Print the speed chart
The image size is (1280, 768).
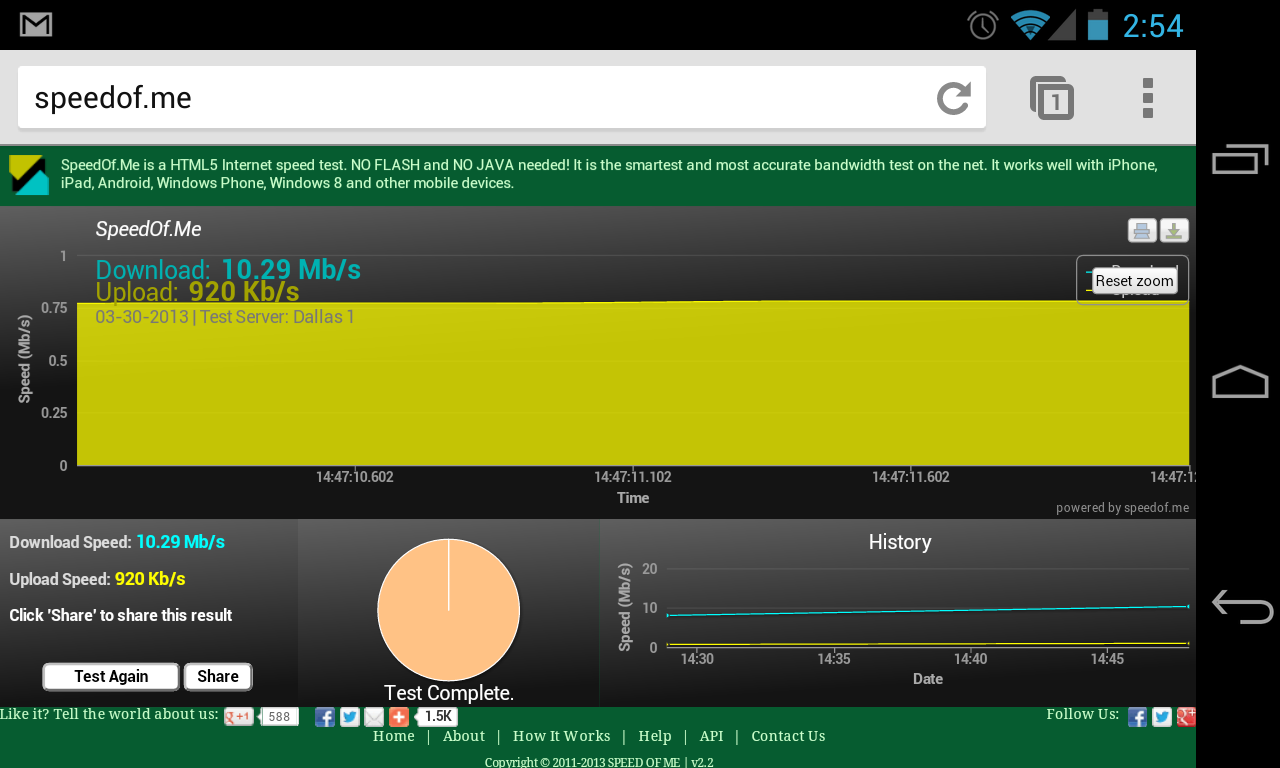[x=1142, y=231]
